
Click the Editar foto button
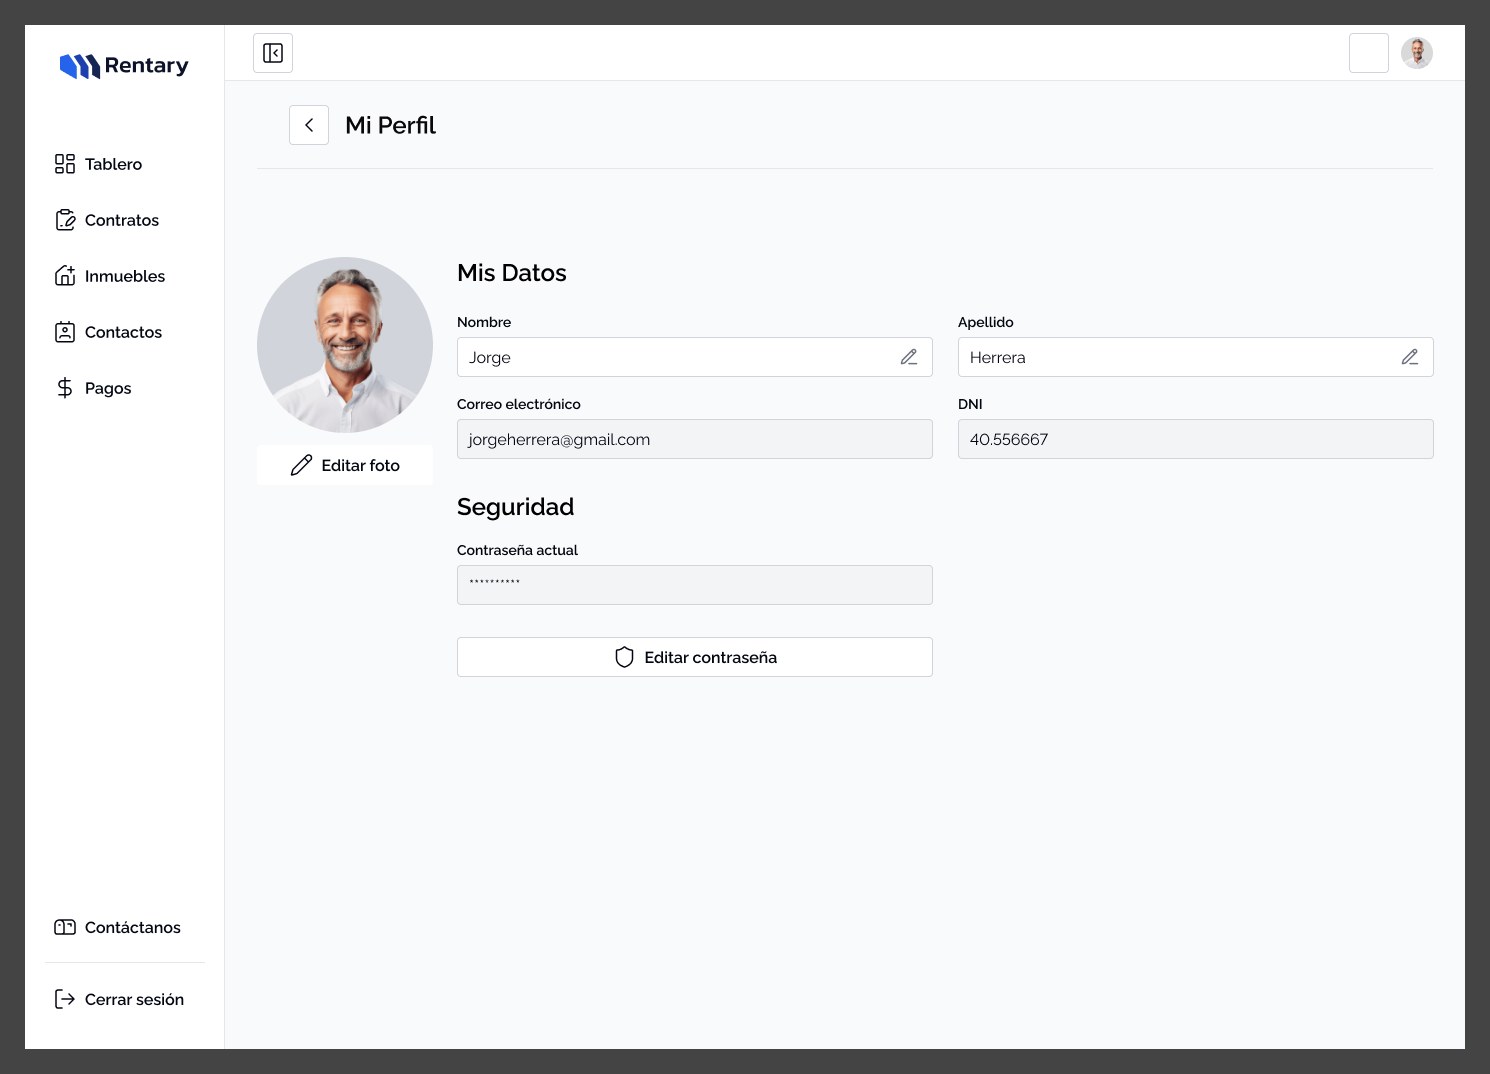click(345, 465)
